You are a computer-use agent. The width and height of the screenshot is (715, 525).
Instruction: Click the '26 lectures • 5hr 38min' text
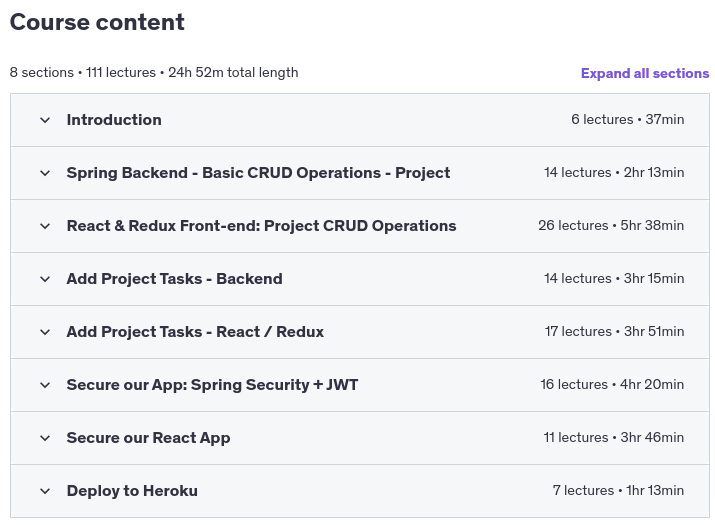click(x=611, y=225)
